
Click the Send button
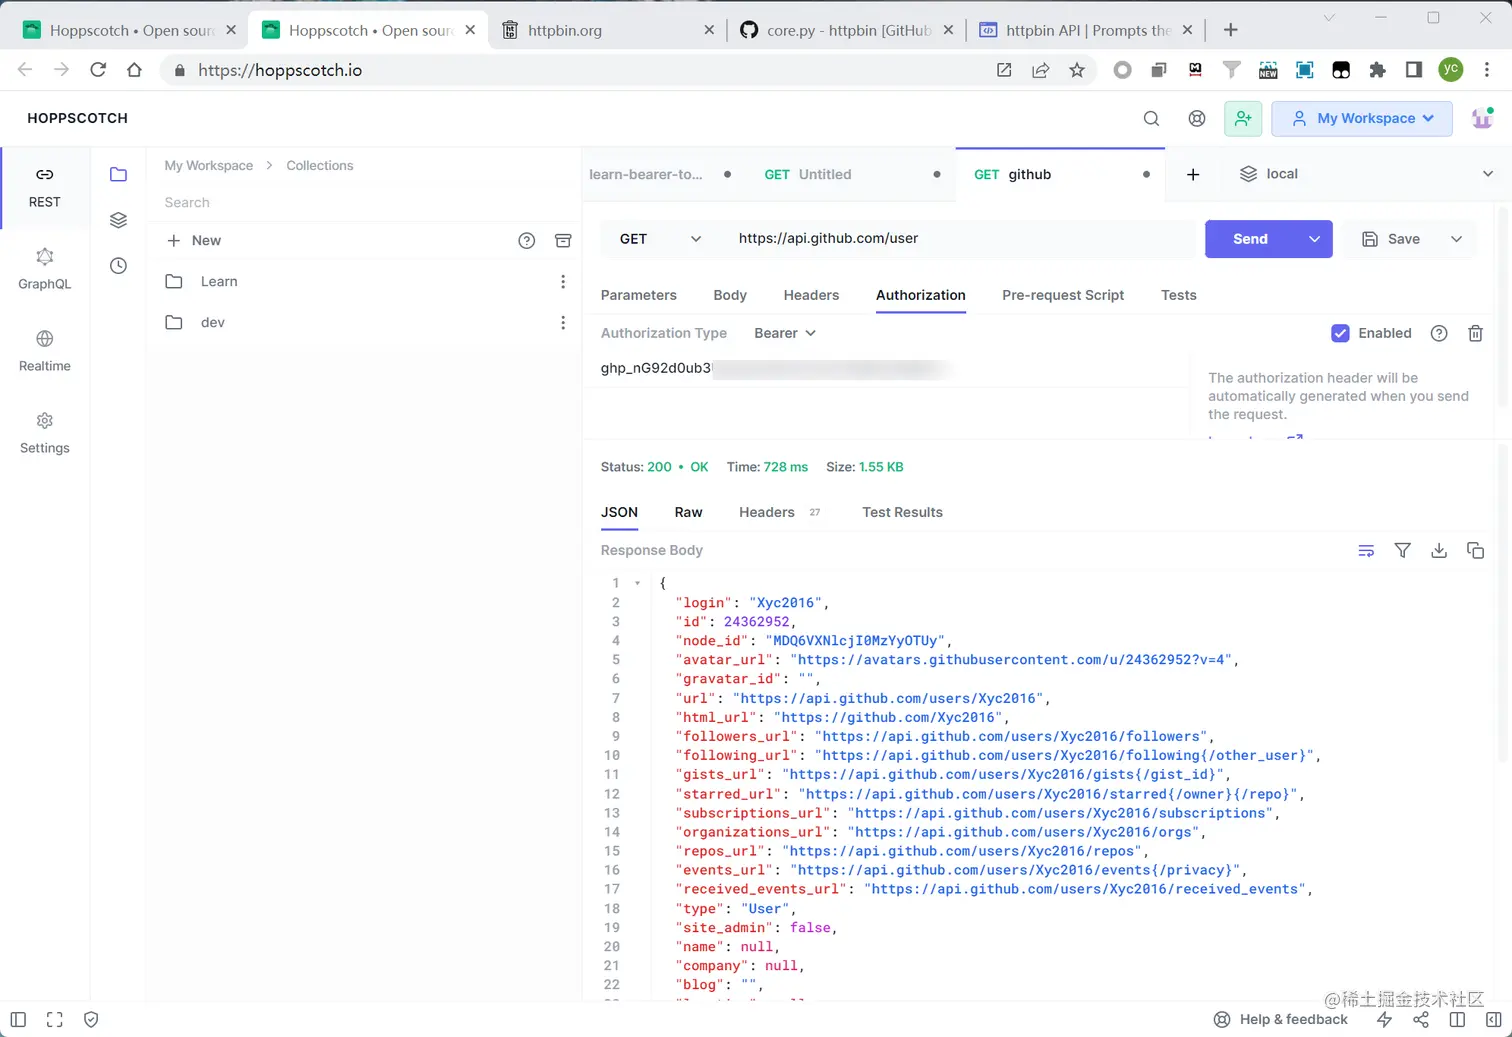click(x=1250, y=239)
